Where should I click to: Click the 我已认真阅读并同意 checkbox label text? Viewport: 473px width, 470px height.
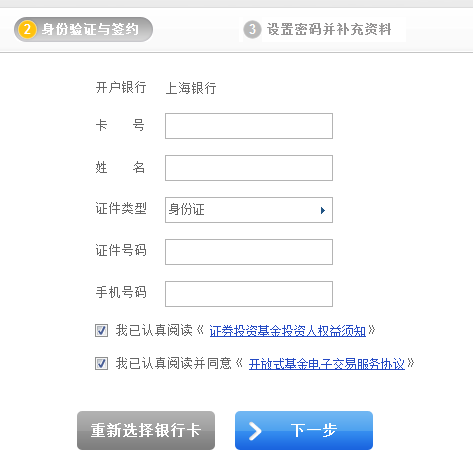coord(173,363)
